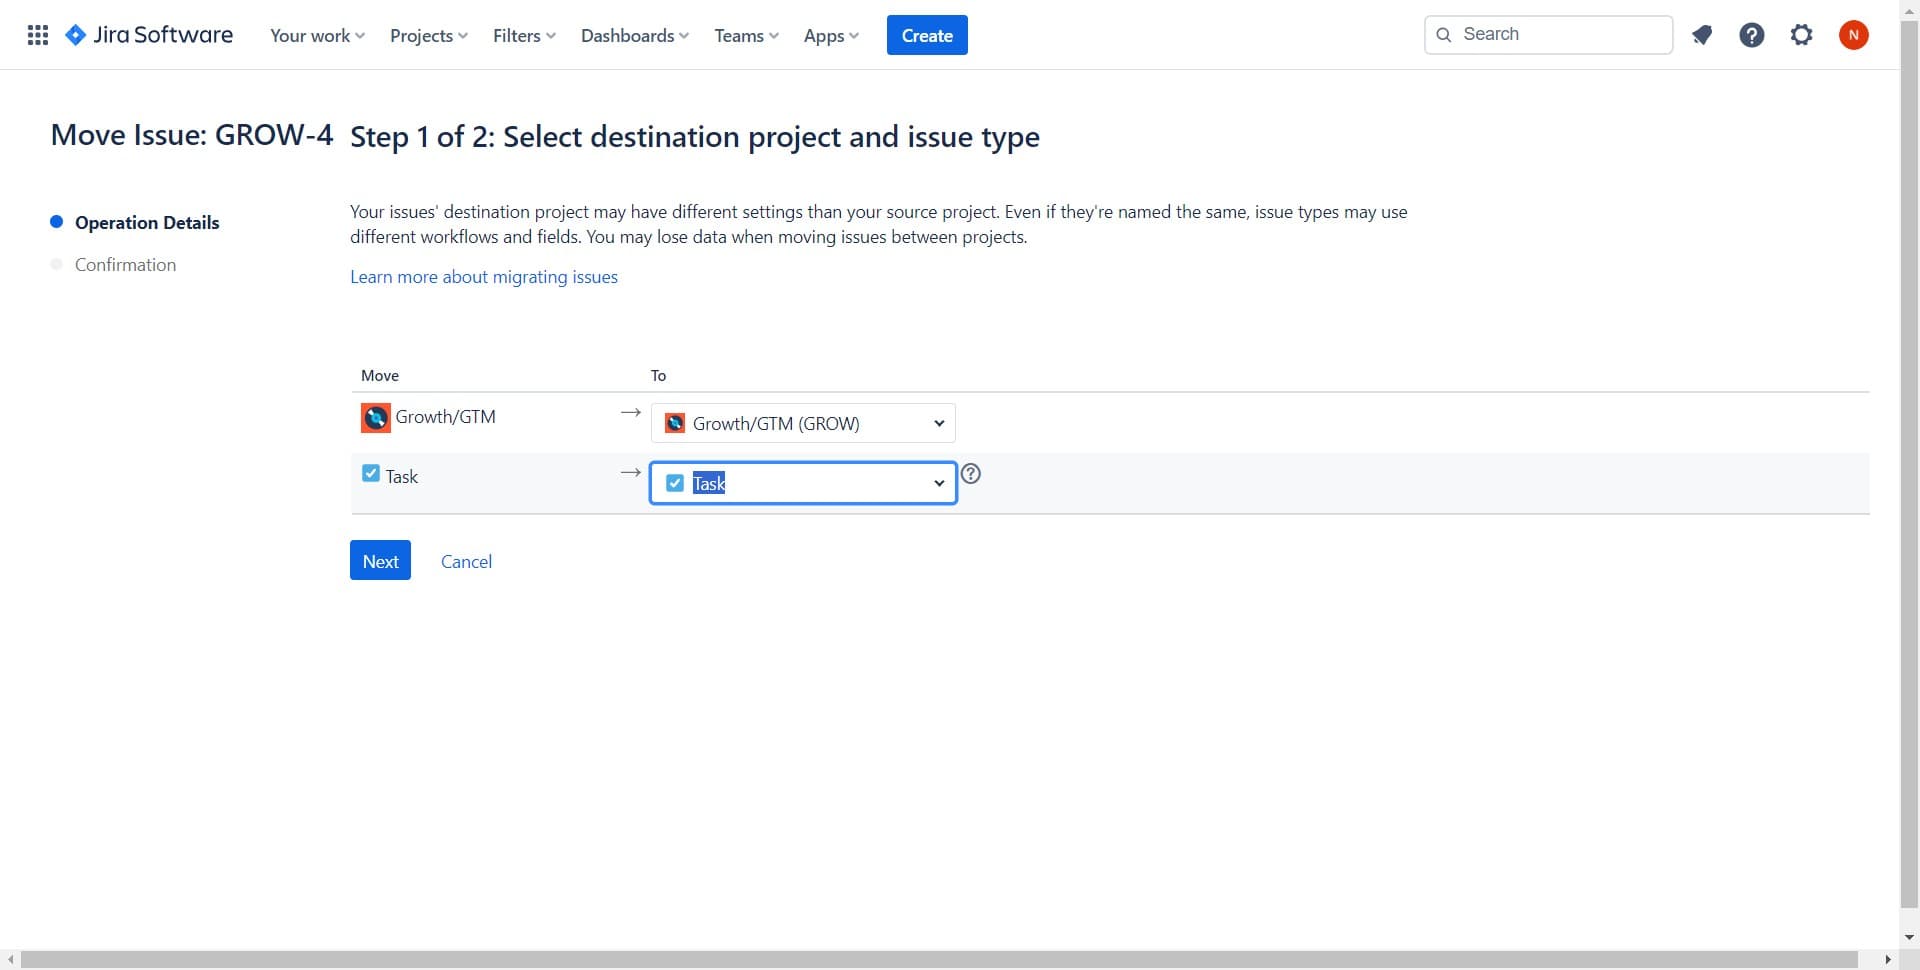The image size is (1920, 970).
Task: Click the Jira Software logo
Action: tap(148, 34)
